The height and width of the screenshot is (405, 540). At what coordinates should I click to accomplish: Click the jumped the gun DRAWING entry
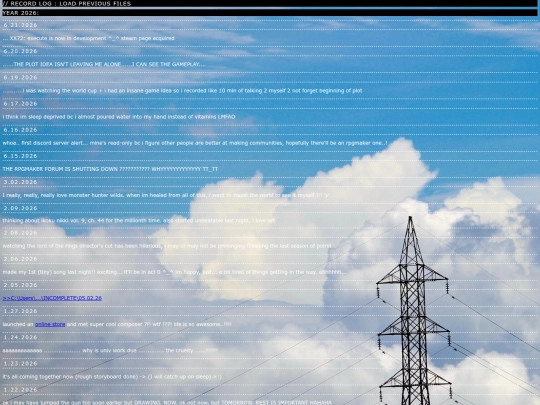point(167,402)
